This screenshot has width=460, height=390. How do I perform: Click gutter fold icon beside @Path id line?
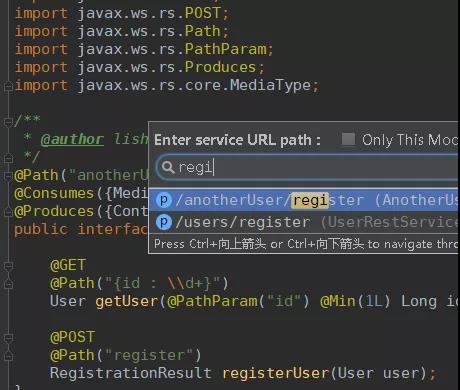click(8, 284)
